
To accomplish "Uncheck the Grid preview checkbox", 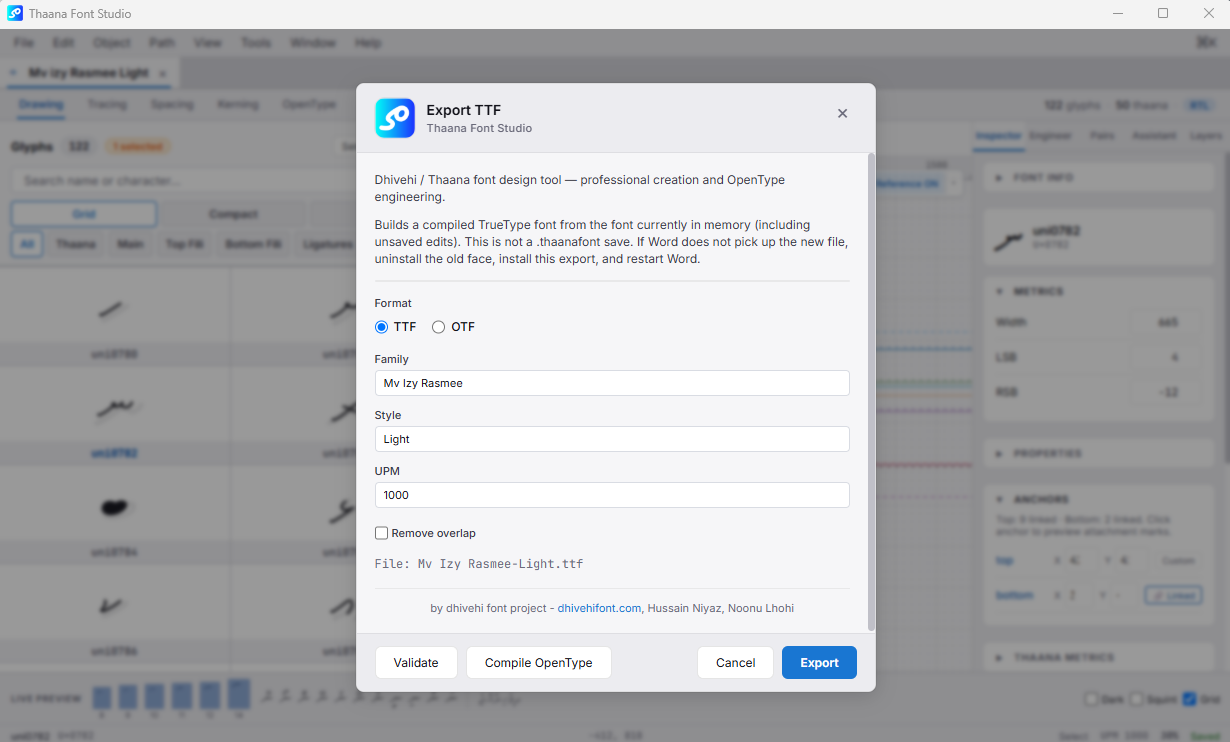I will [x=1189, y=699].
